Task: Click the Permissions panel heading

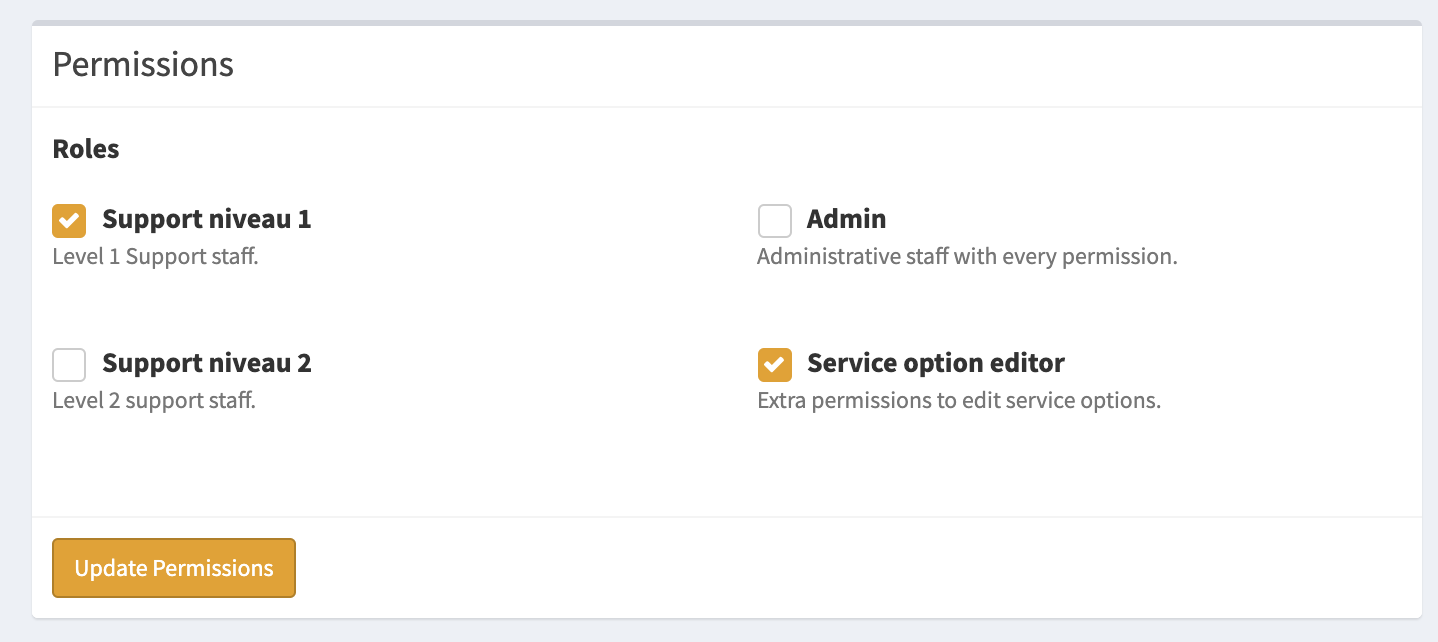Action: [x=143, y=65]
